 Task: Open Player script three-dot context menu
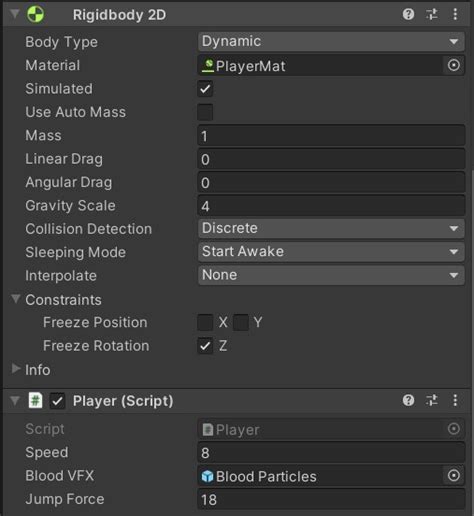[455, 400]
